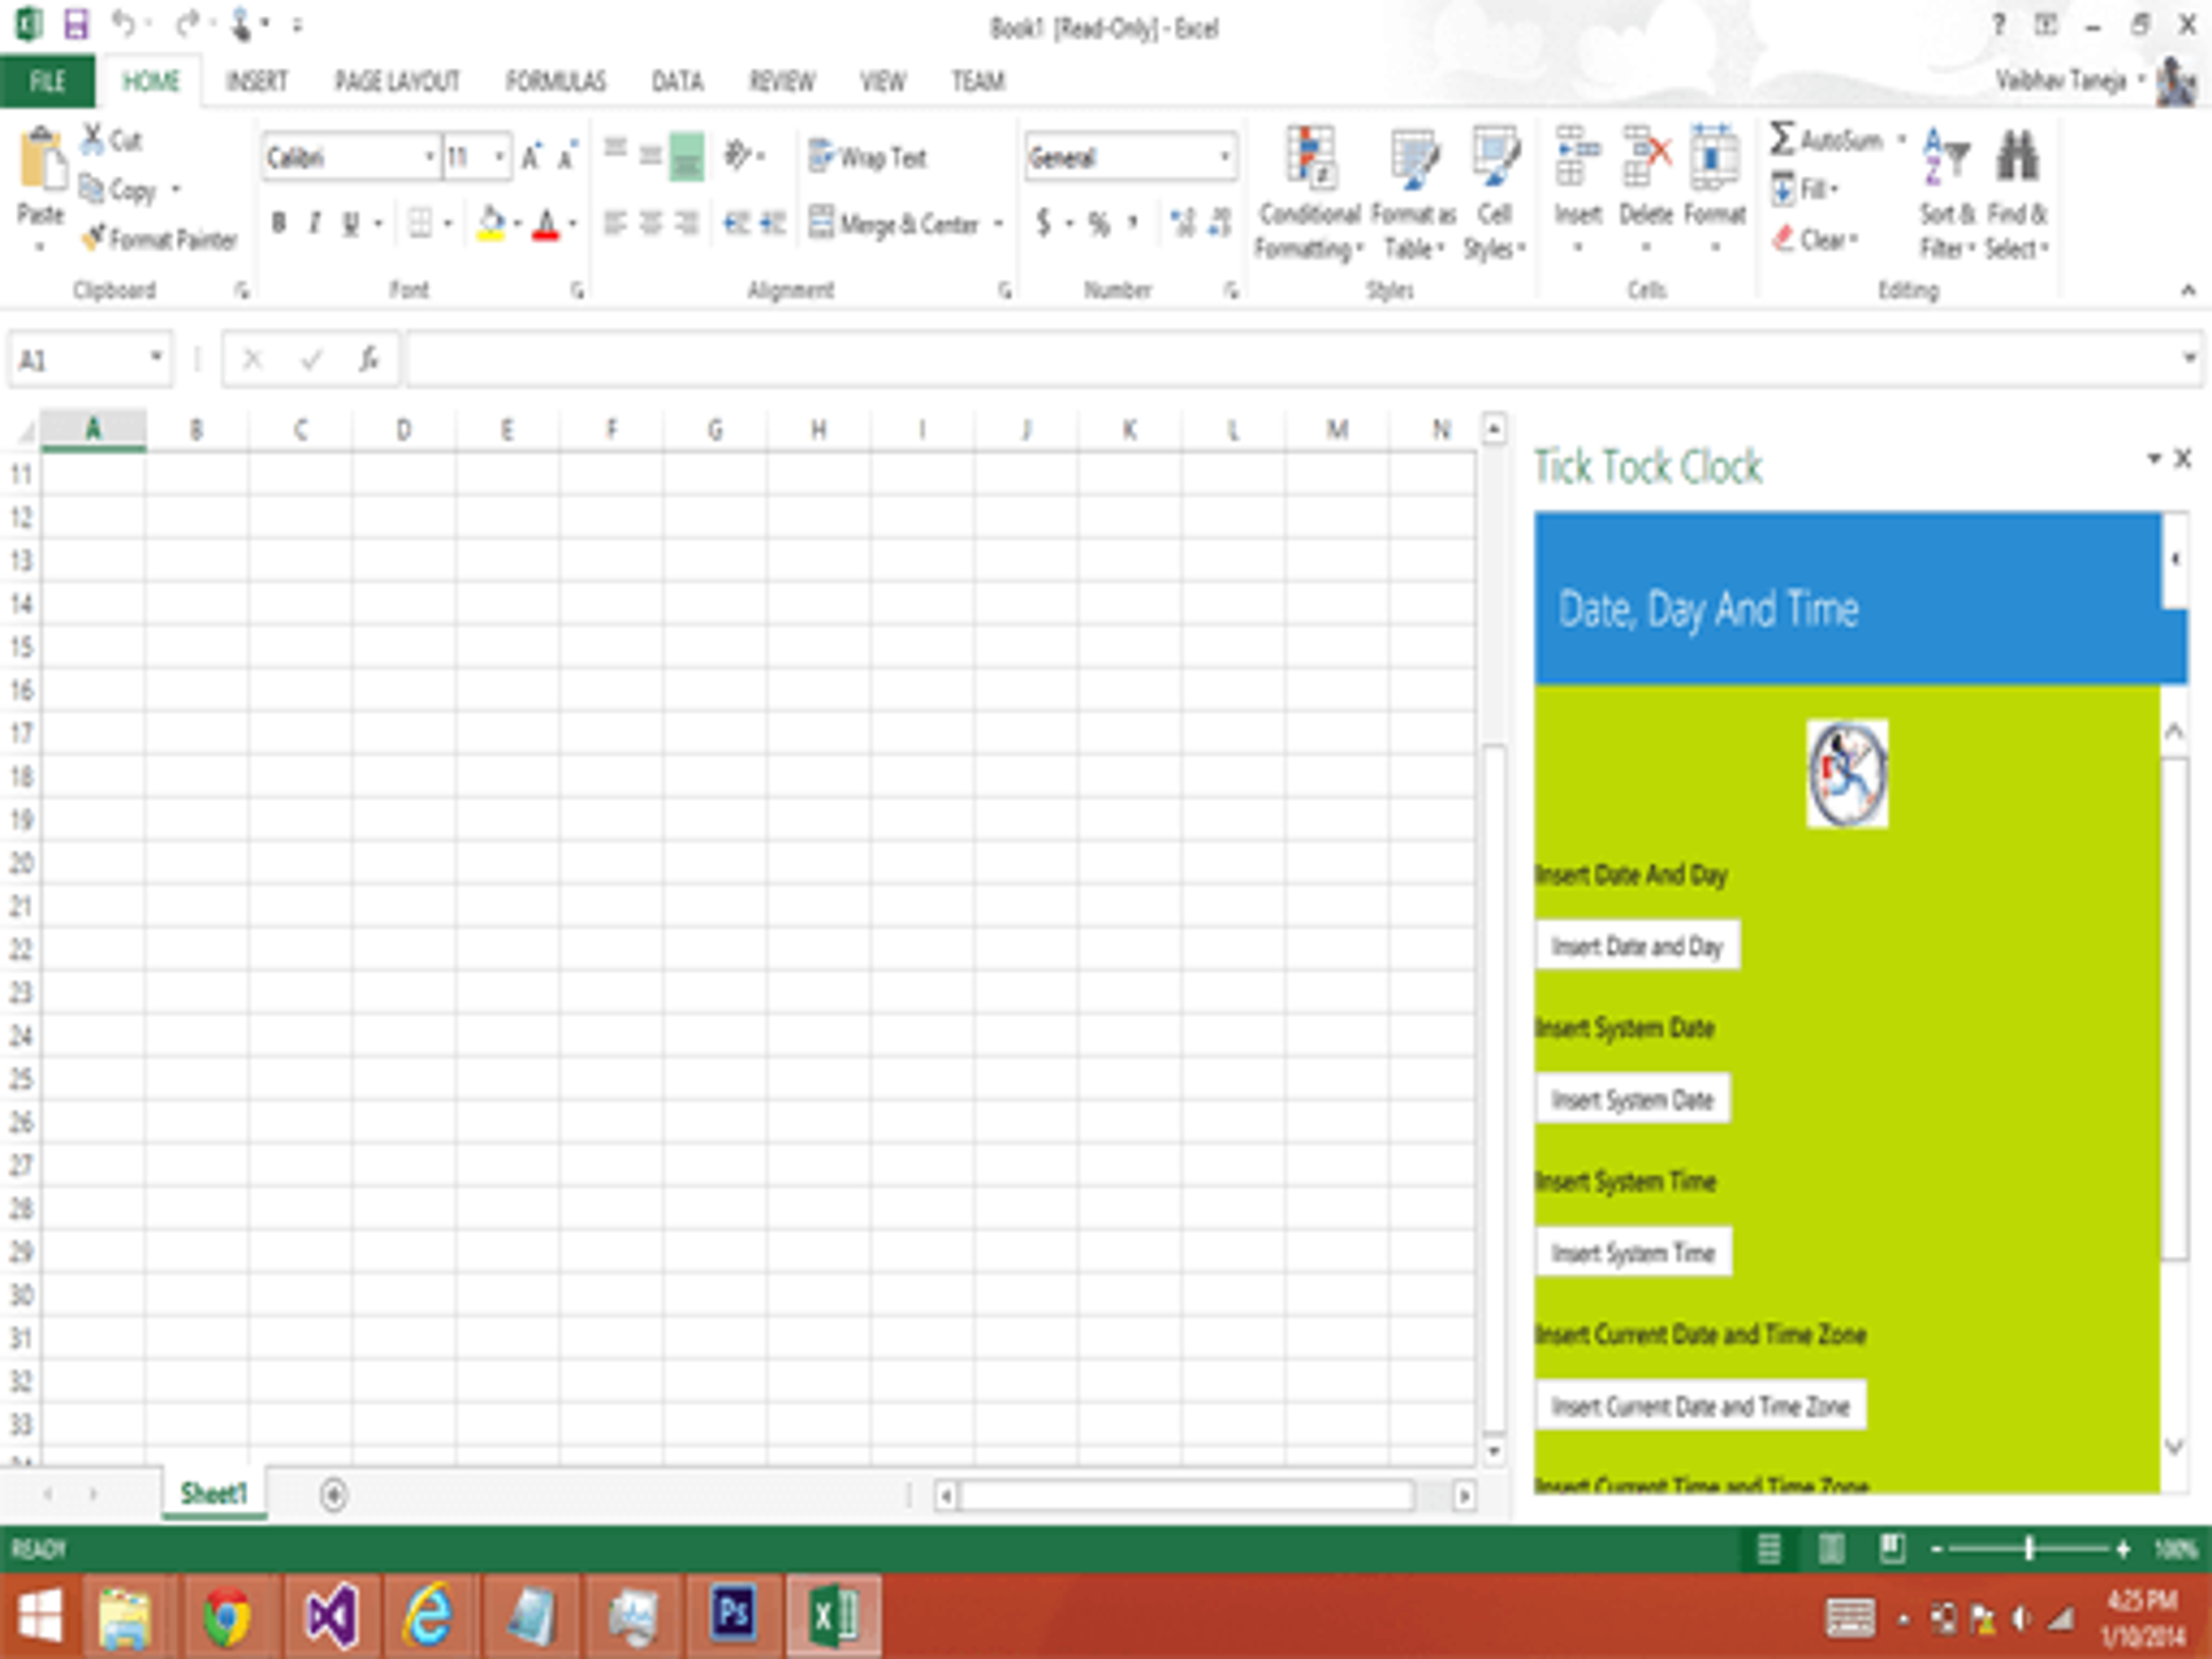The image size is (2212, 1659).
Task: Toggle Bold formatting
Action: point(279,223)
